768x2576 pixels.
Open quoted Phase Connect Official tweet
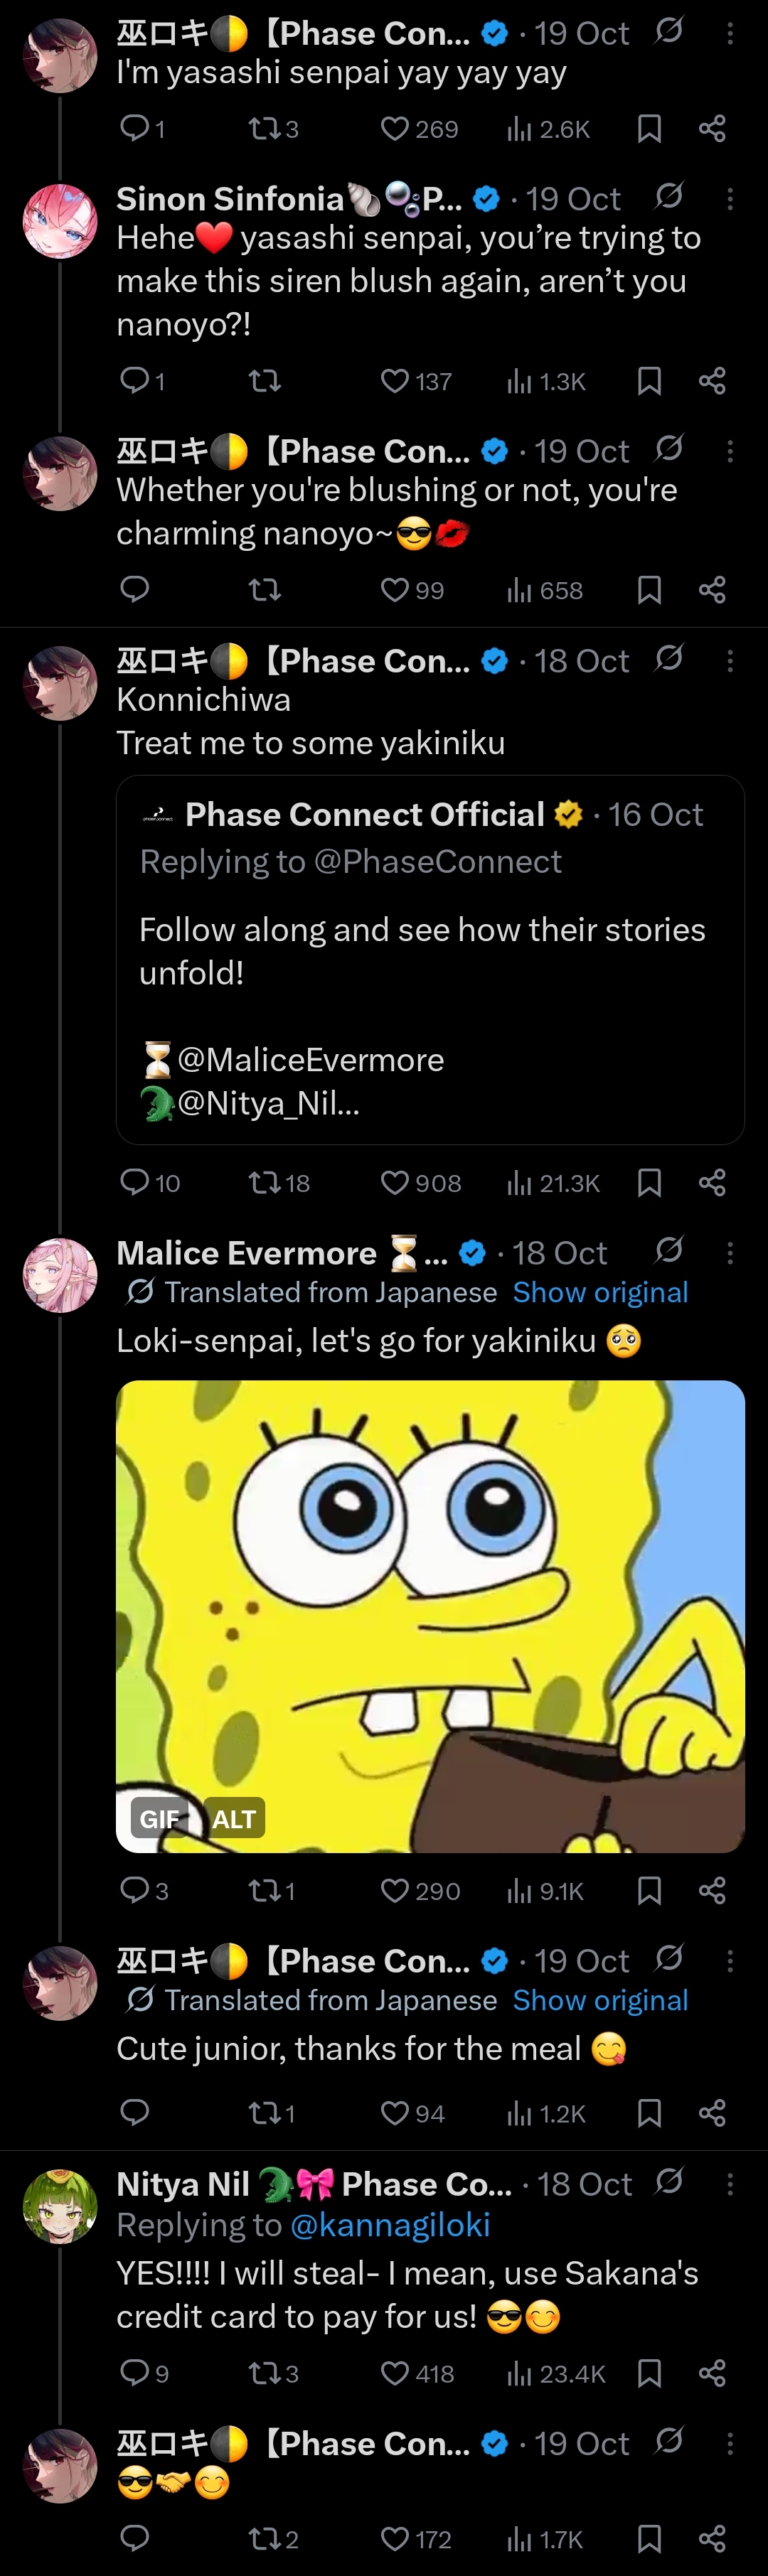(x=430, y=959)
